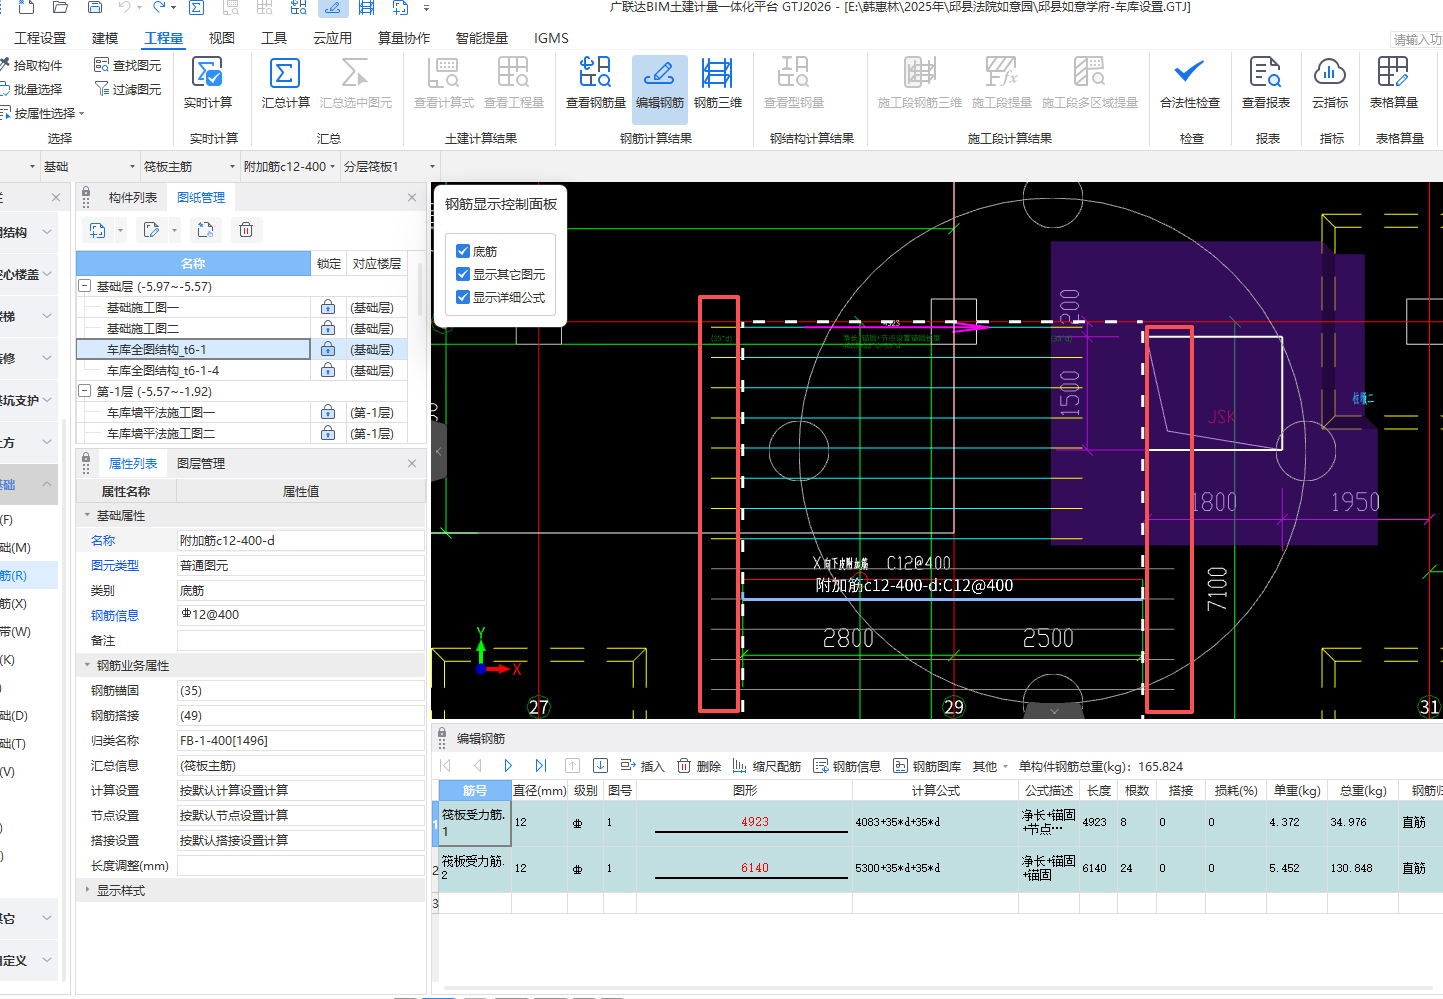The image size is (1443, 999).
Task: Click 批量选择 tool
Action: pyautogui.click(x=31, y=89)
